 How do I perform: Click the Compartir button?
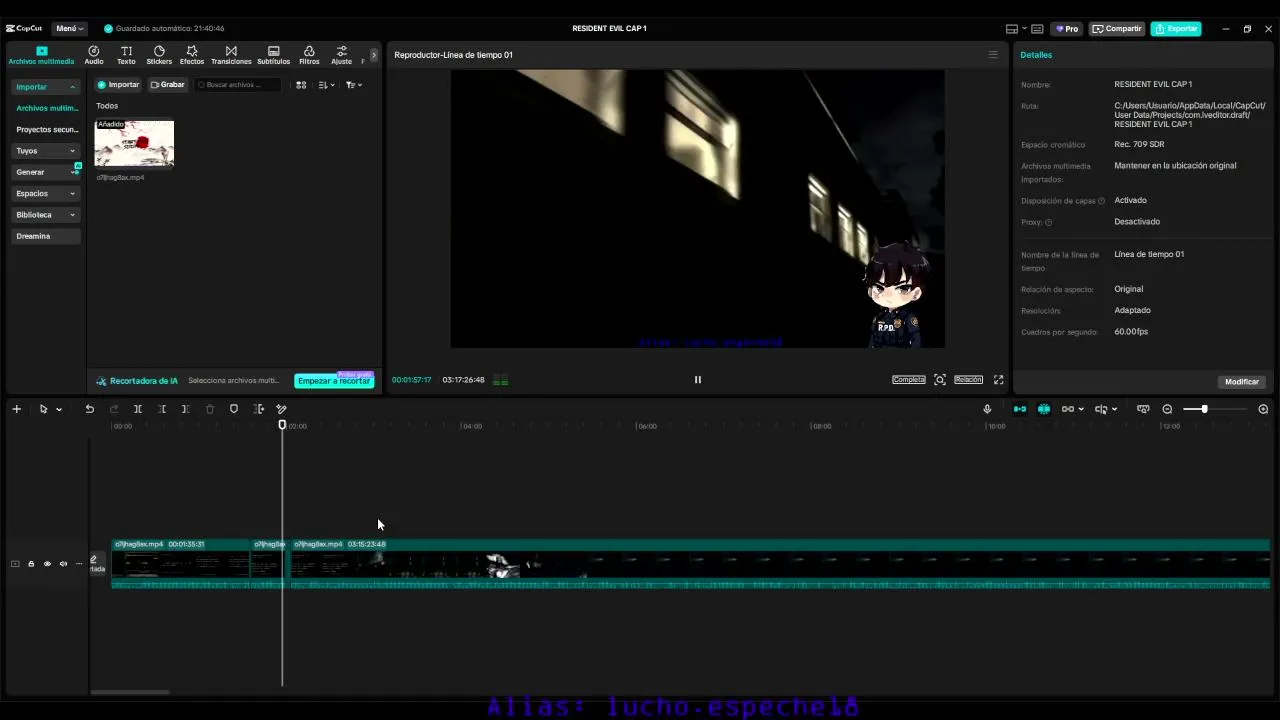click(1117, 29)
